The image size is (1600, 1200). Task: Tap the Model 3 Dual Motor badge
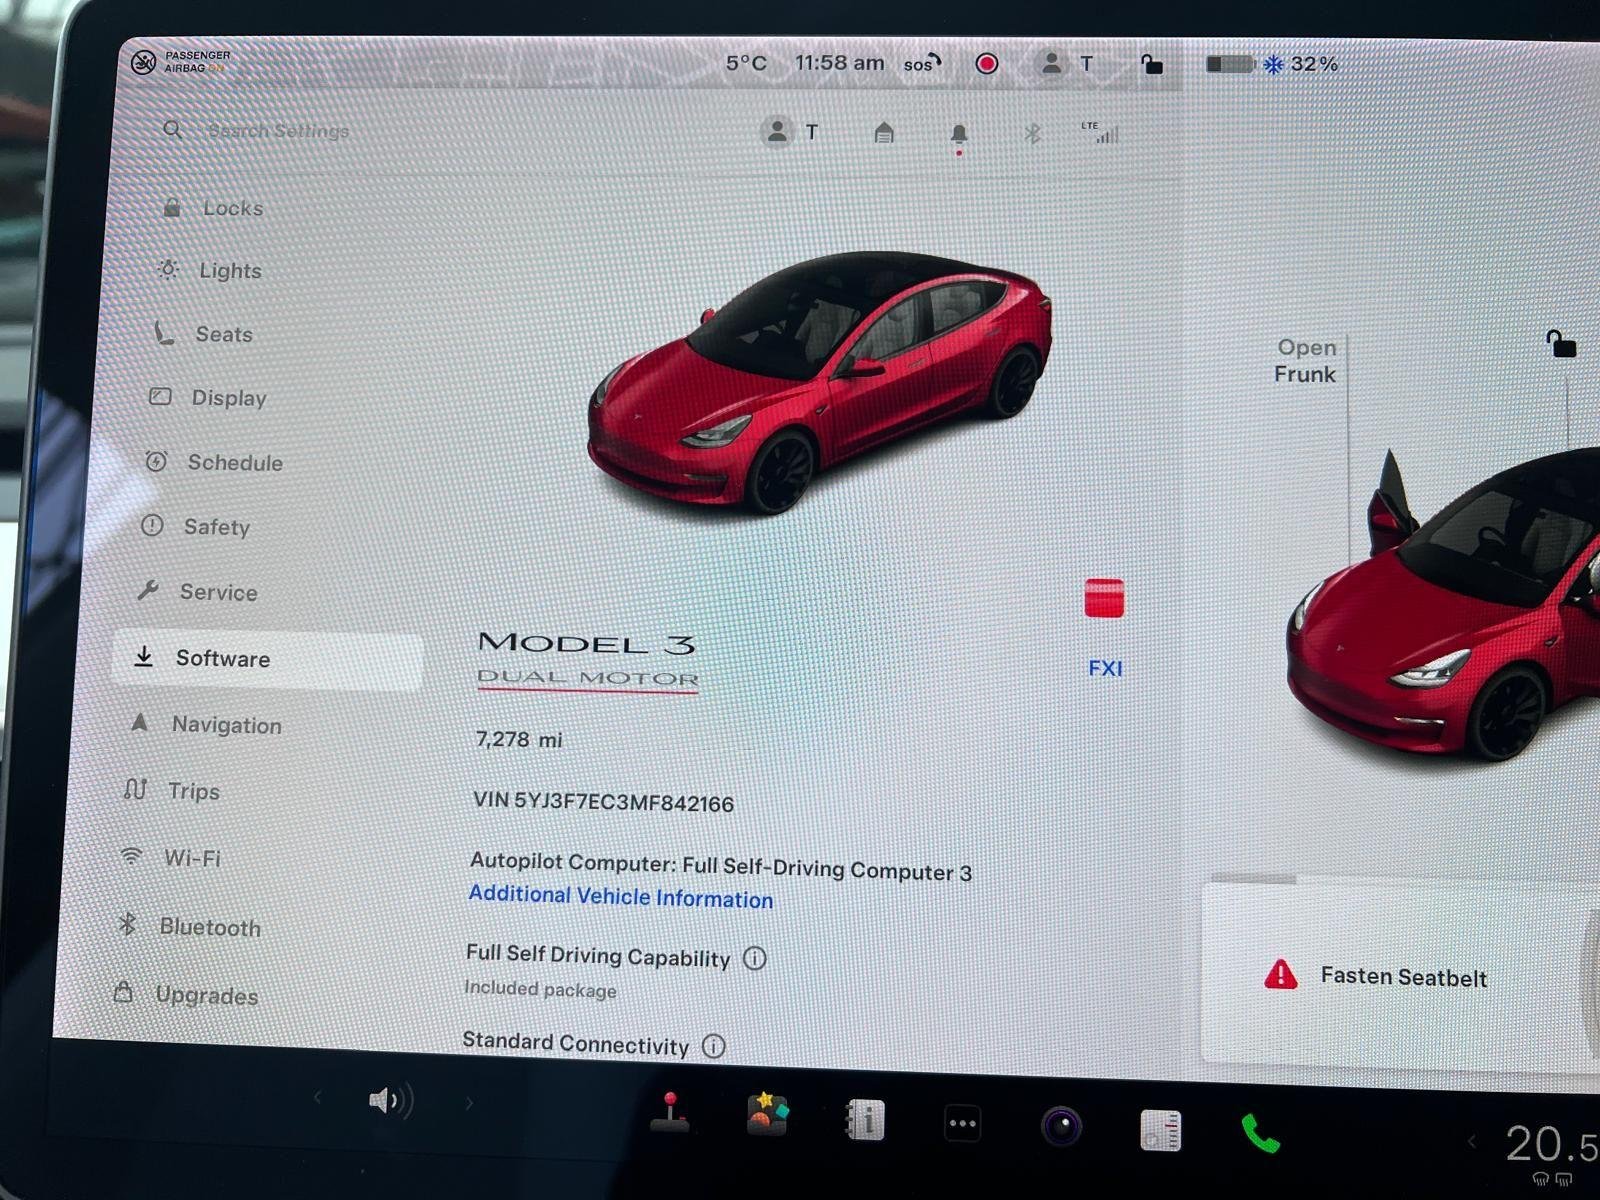587,660
